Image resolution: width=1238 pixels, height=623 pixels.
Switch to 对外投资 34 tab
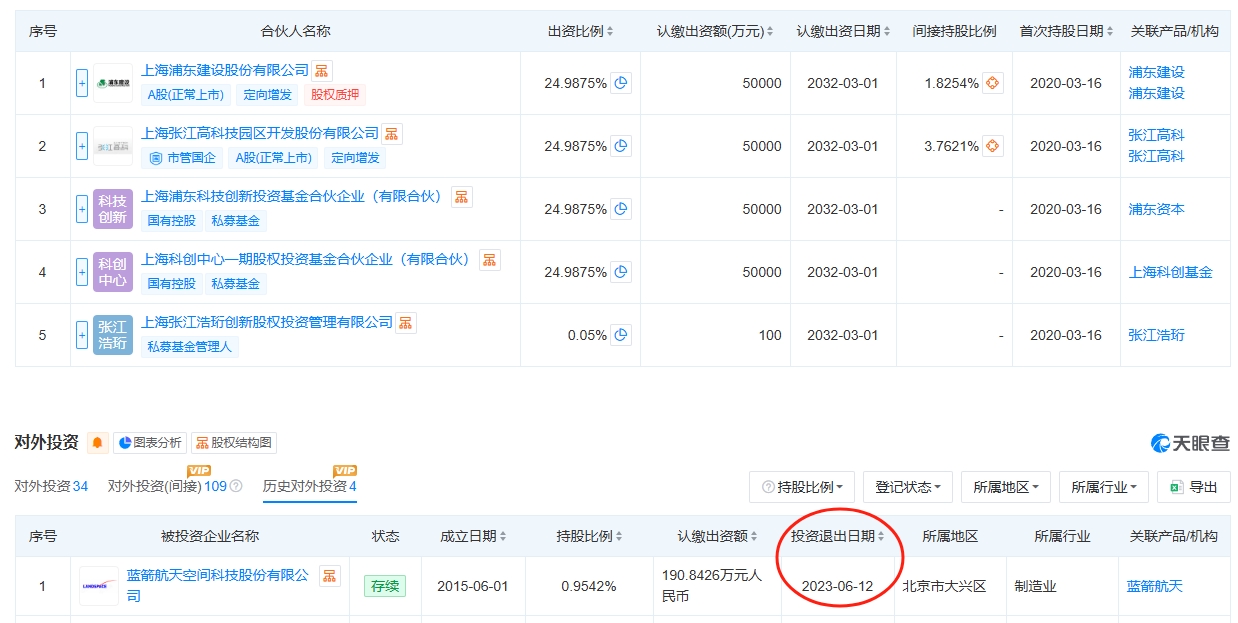pos(51,486)
